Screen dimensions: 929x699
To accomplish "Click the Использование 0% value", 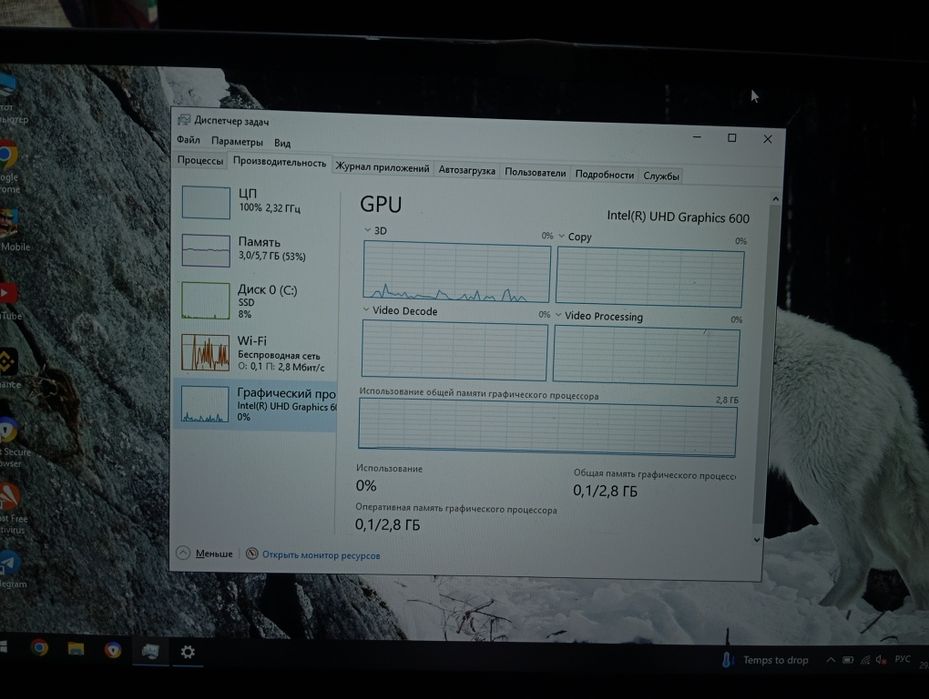I will [x=366, y=486].
